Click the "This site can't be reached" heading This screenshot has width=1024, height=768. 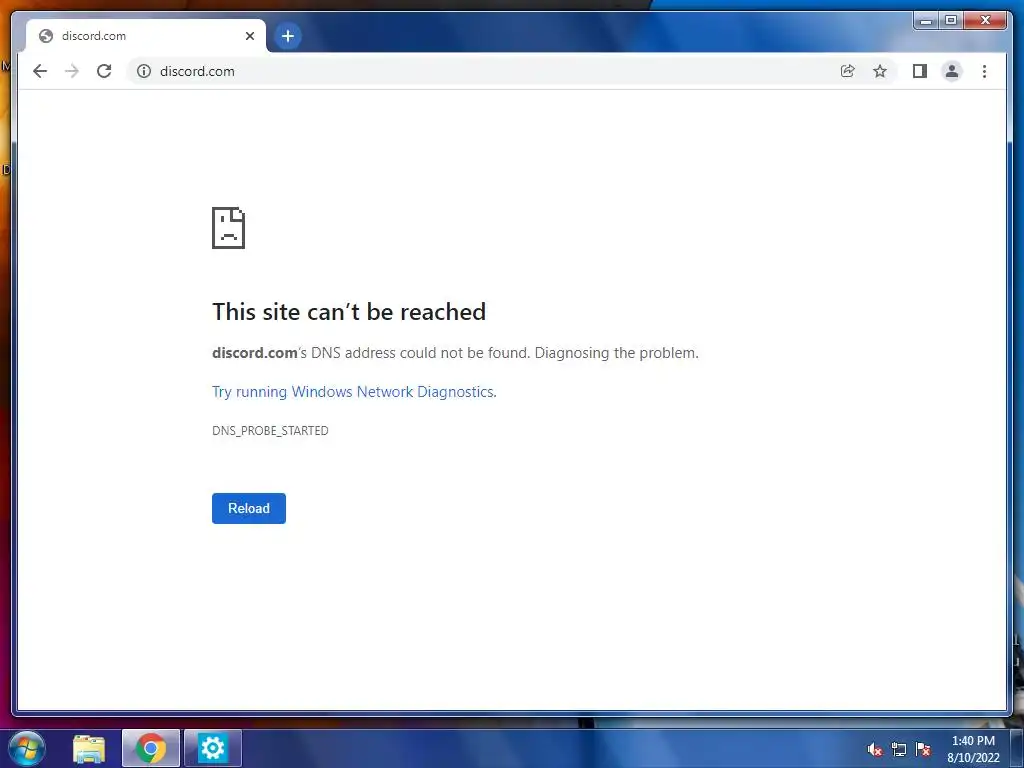tap(349, 312)
